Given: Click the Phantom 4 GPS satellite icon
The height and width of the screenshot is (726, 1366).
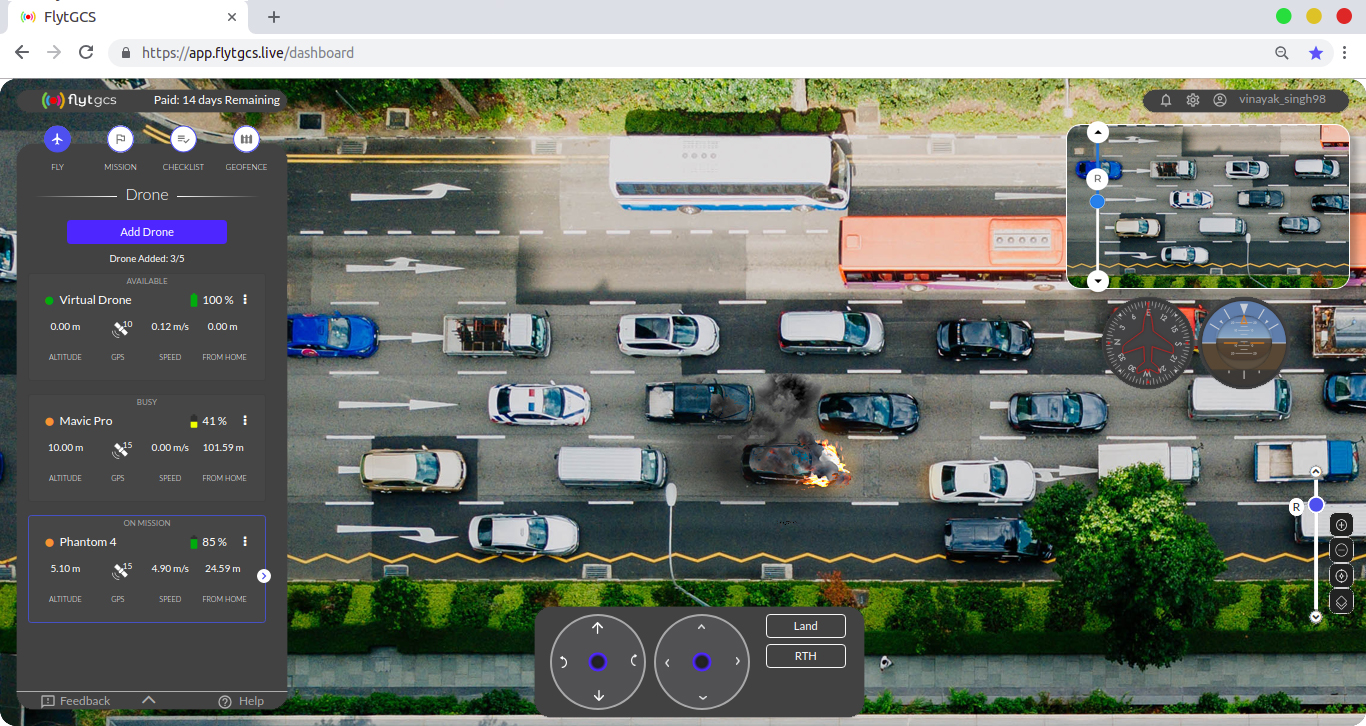Looking at the screenshot, I should 120,570.
